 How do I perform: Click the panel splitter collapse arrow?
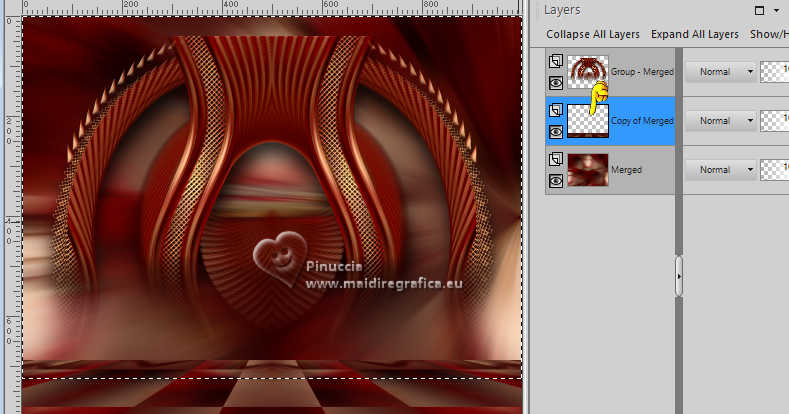679,276
